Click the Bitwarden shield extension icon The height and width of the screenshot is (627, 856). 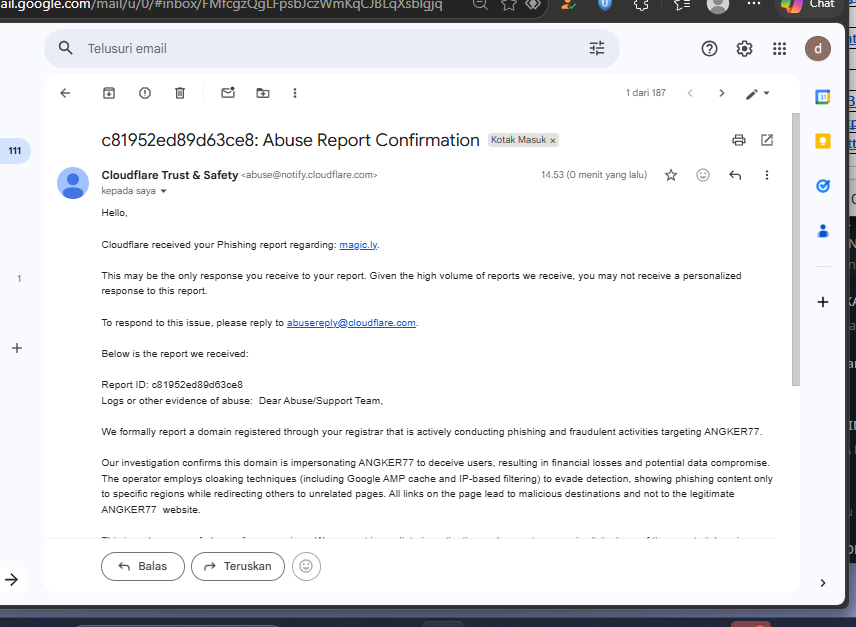pyautogui.click(x=605, y=5)
